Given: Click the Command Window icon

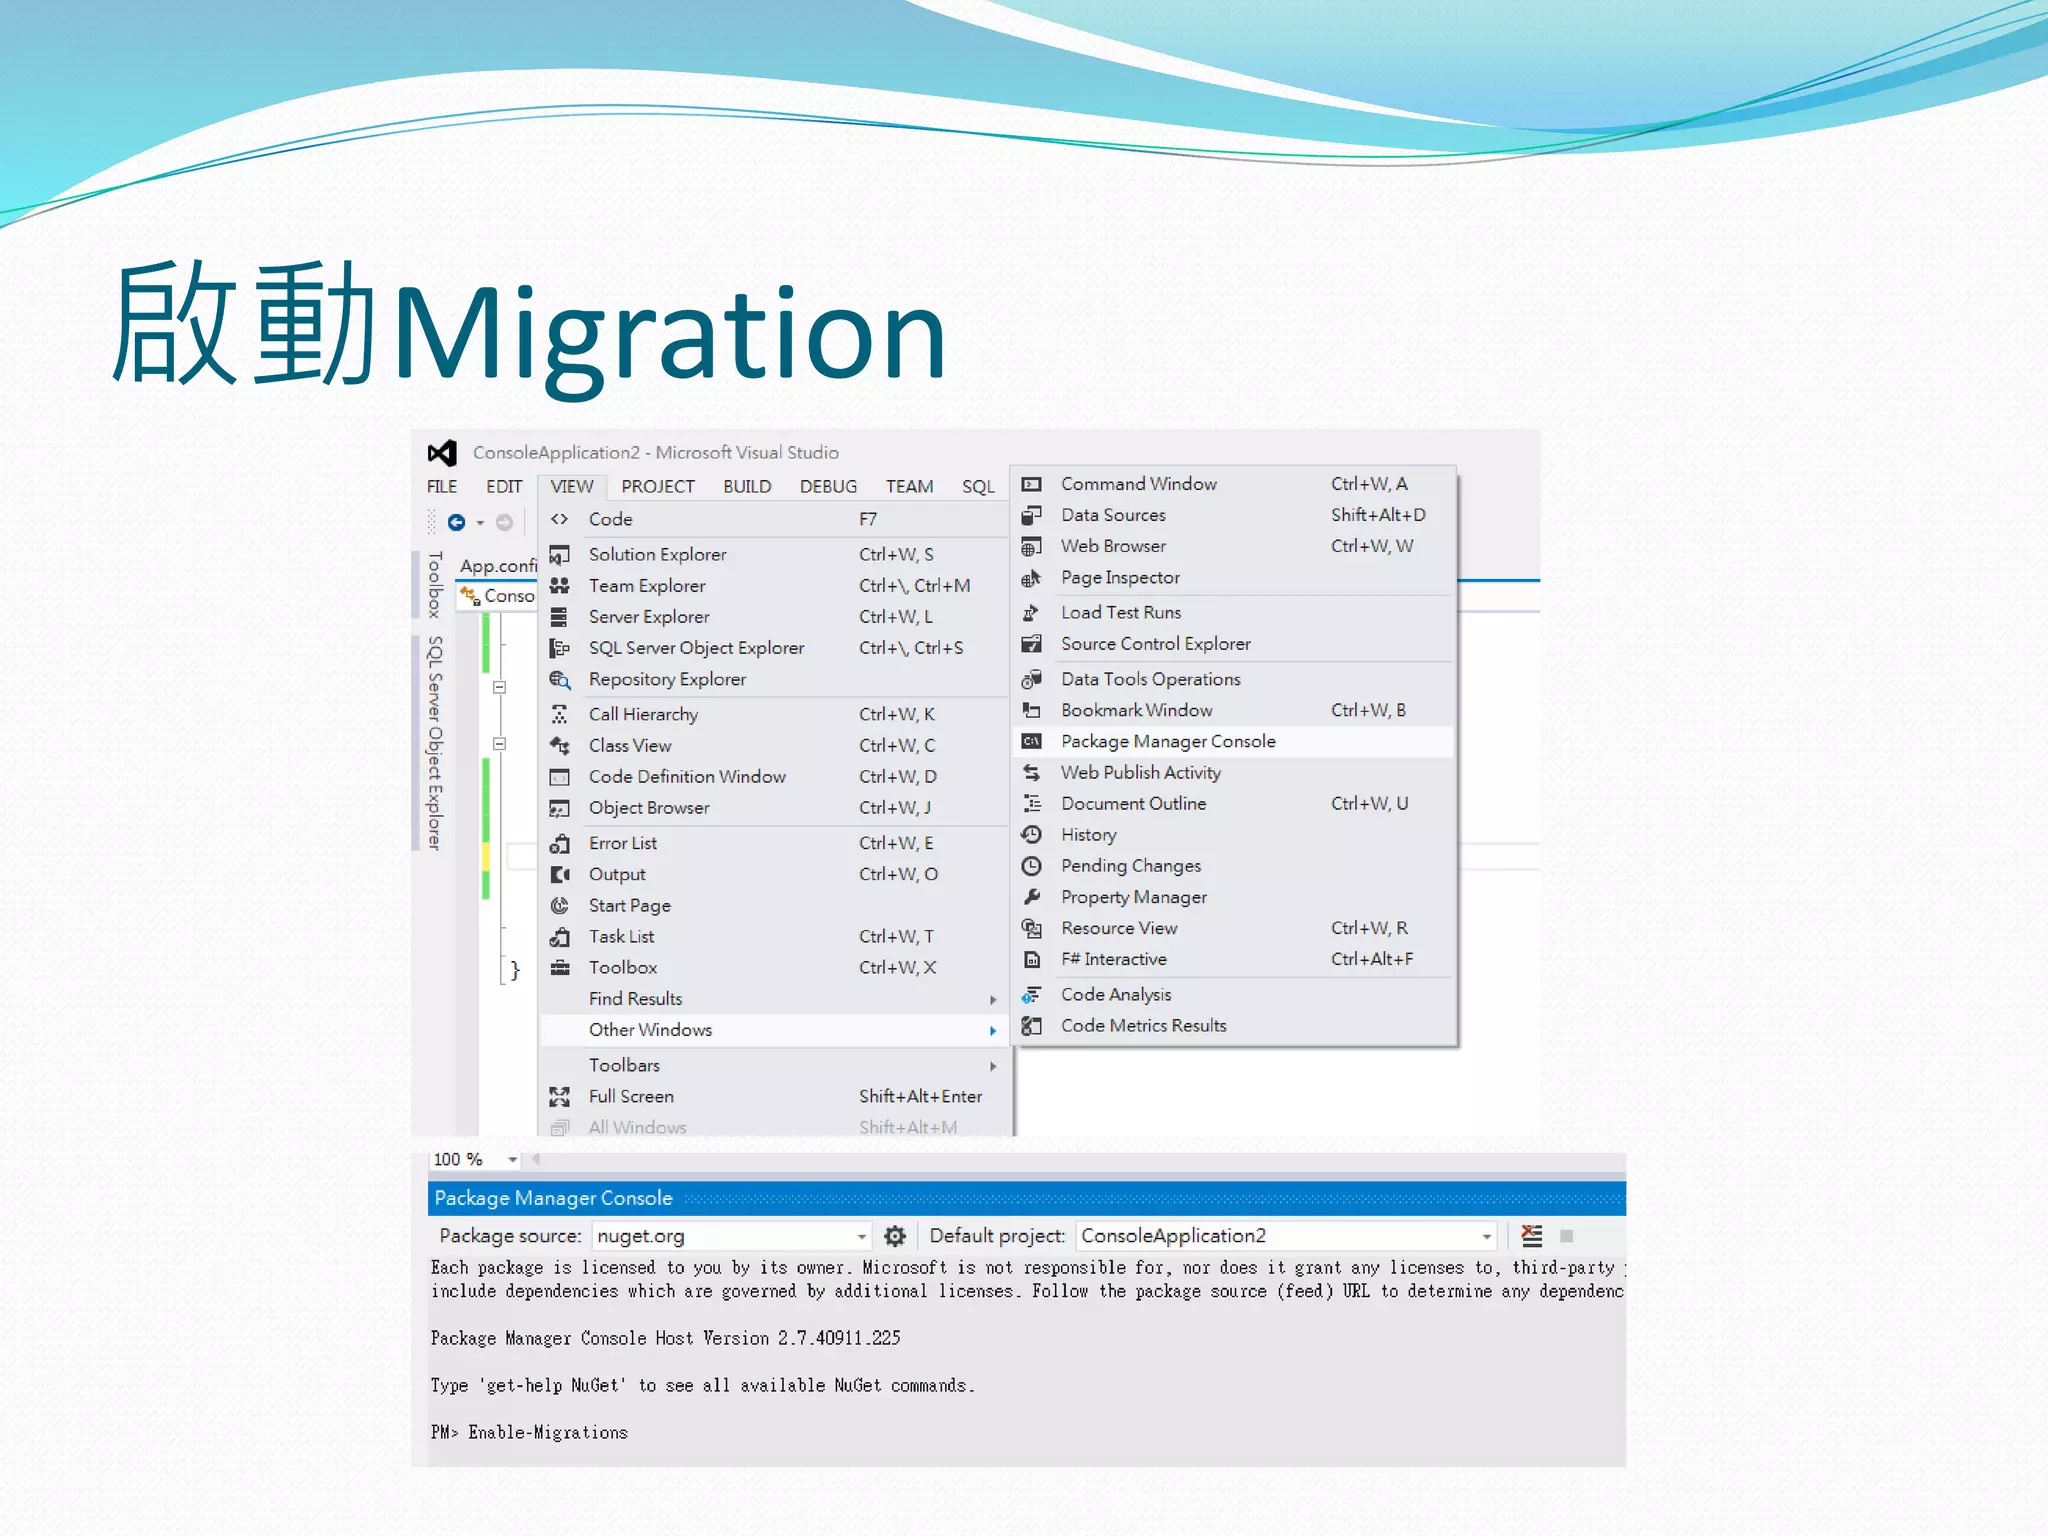Looking at the screenshot, I should (x=1032, y=484).
